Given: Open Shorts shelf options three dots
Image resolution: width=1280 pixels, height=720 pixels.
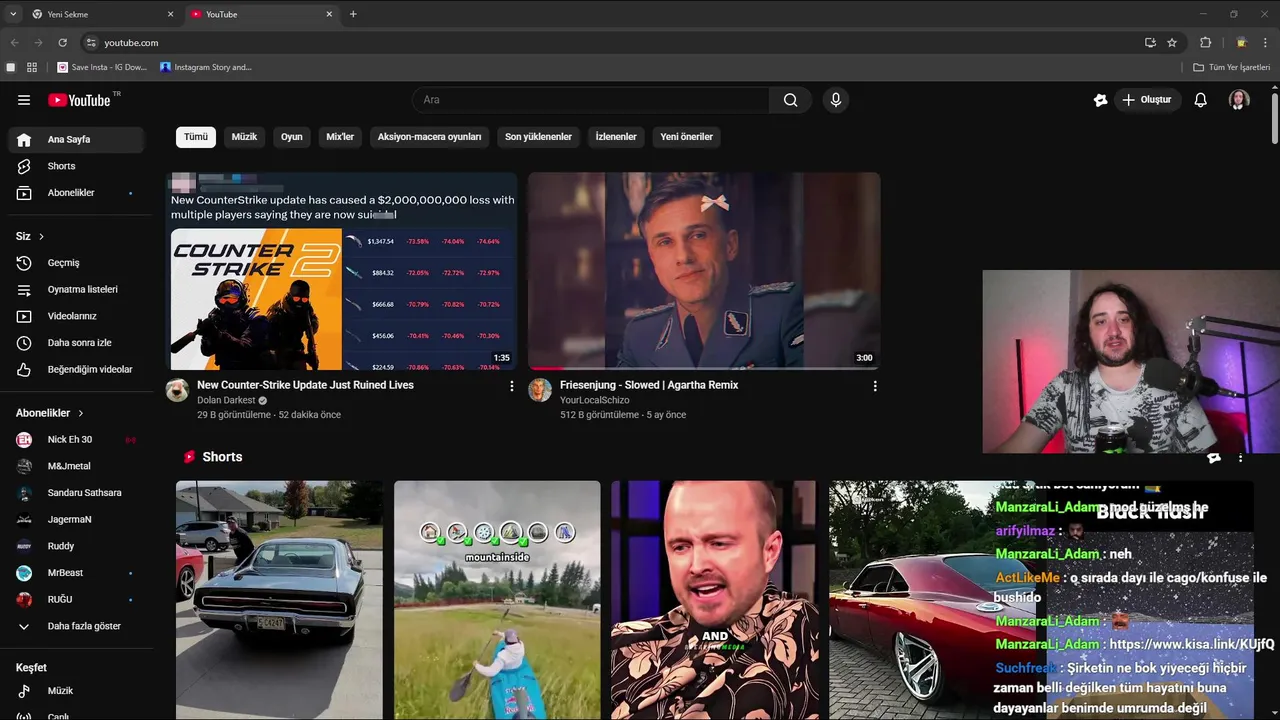Looking at the screenshot, I should point(1240,458).
